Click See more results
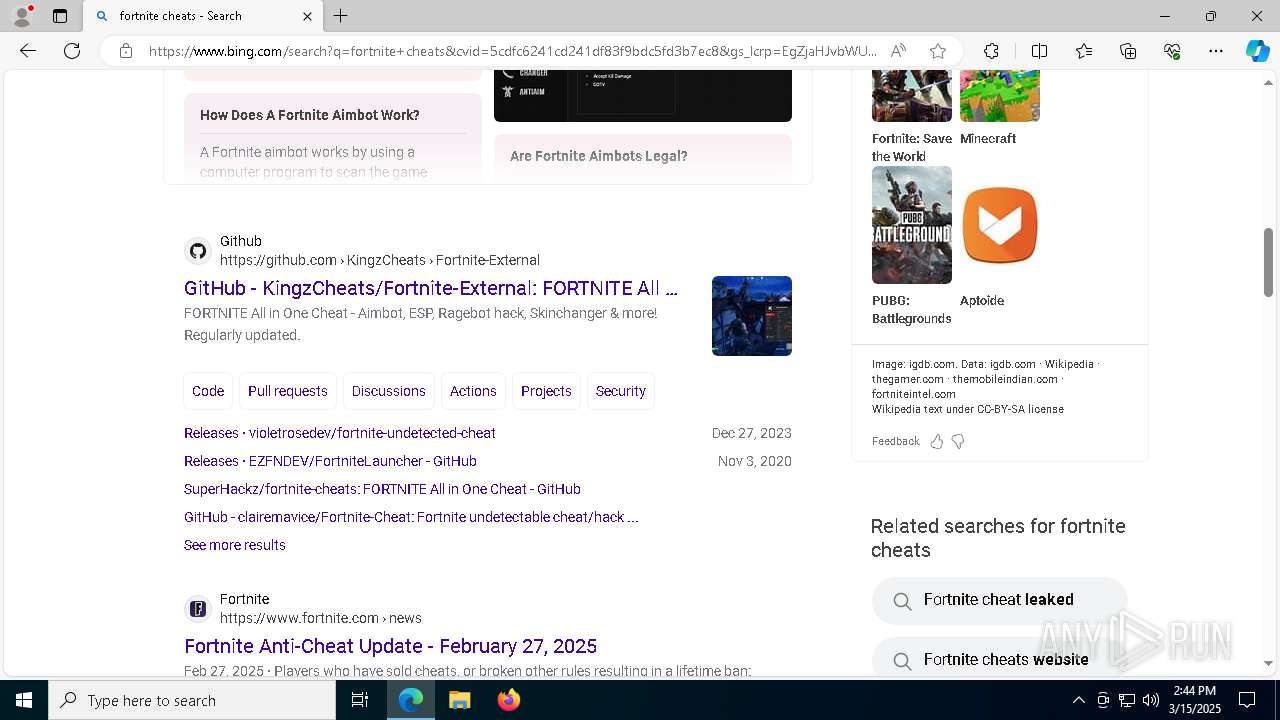Image resolution: width=1280 pixels, height=720 pixels. pos(235,545)
